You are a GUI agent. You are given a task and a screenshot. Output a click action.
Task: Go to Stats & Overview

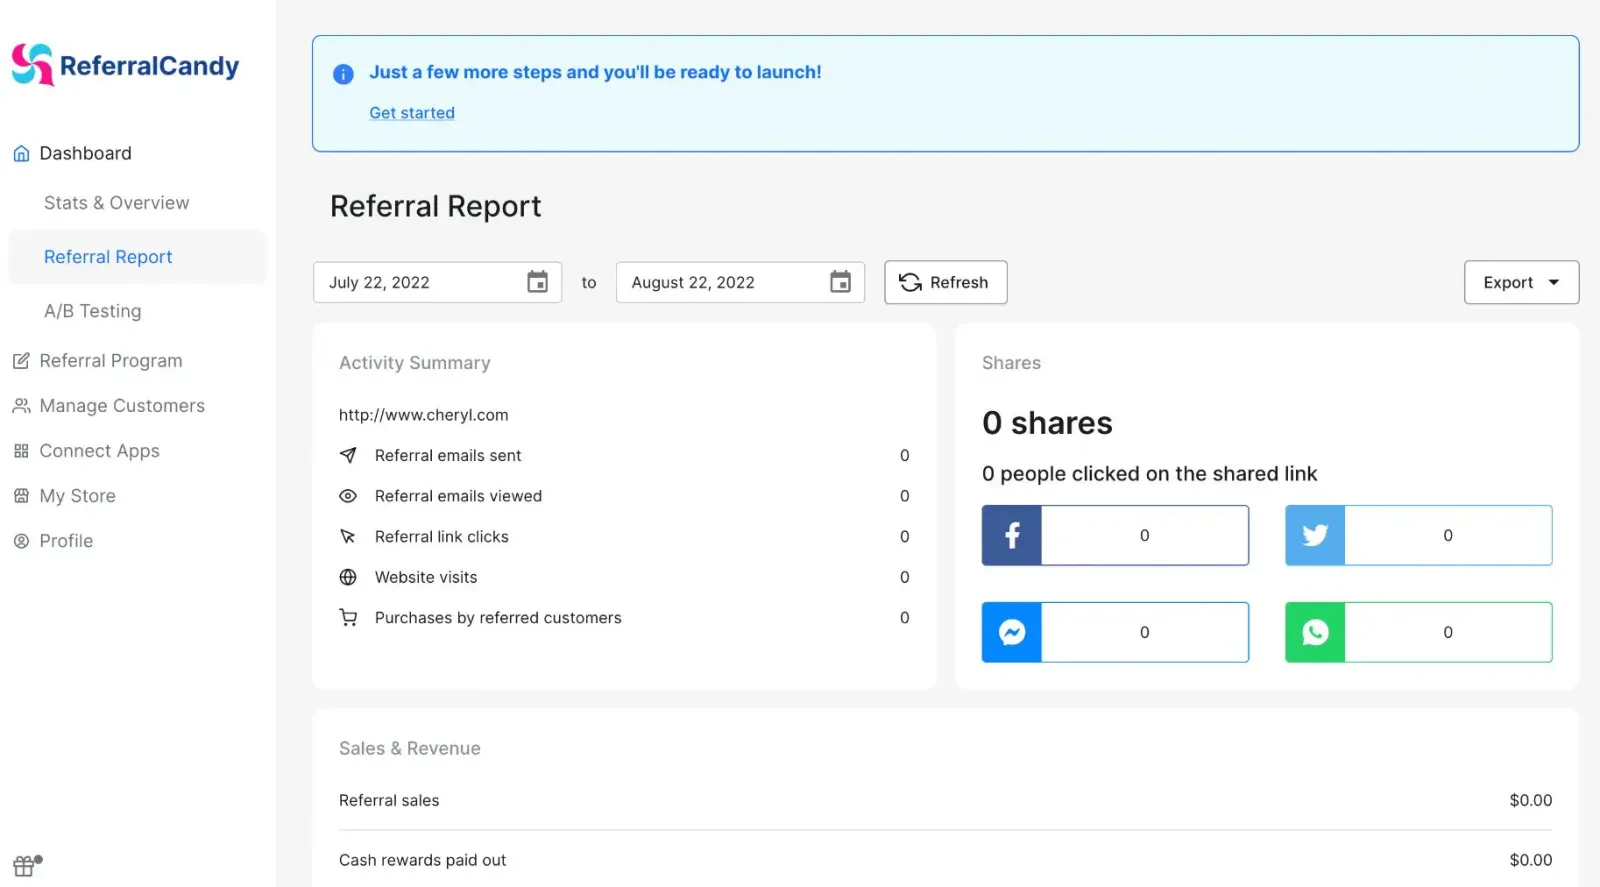116,203
